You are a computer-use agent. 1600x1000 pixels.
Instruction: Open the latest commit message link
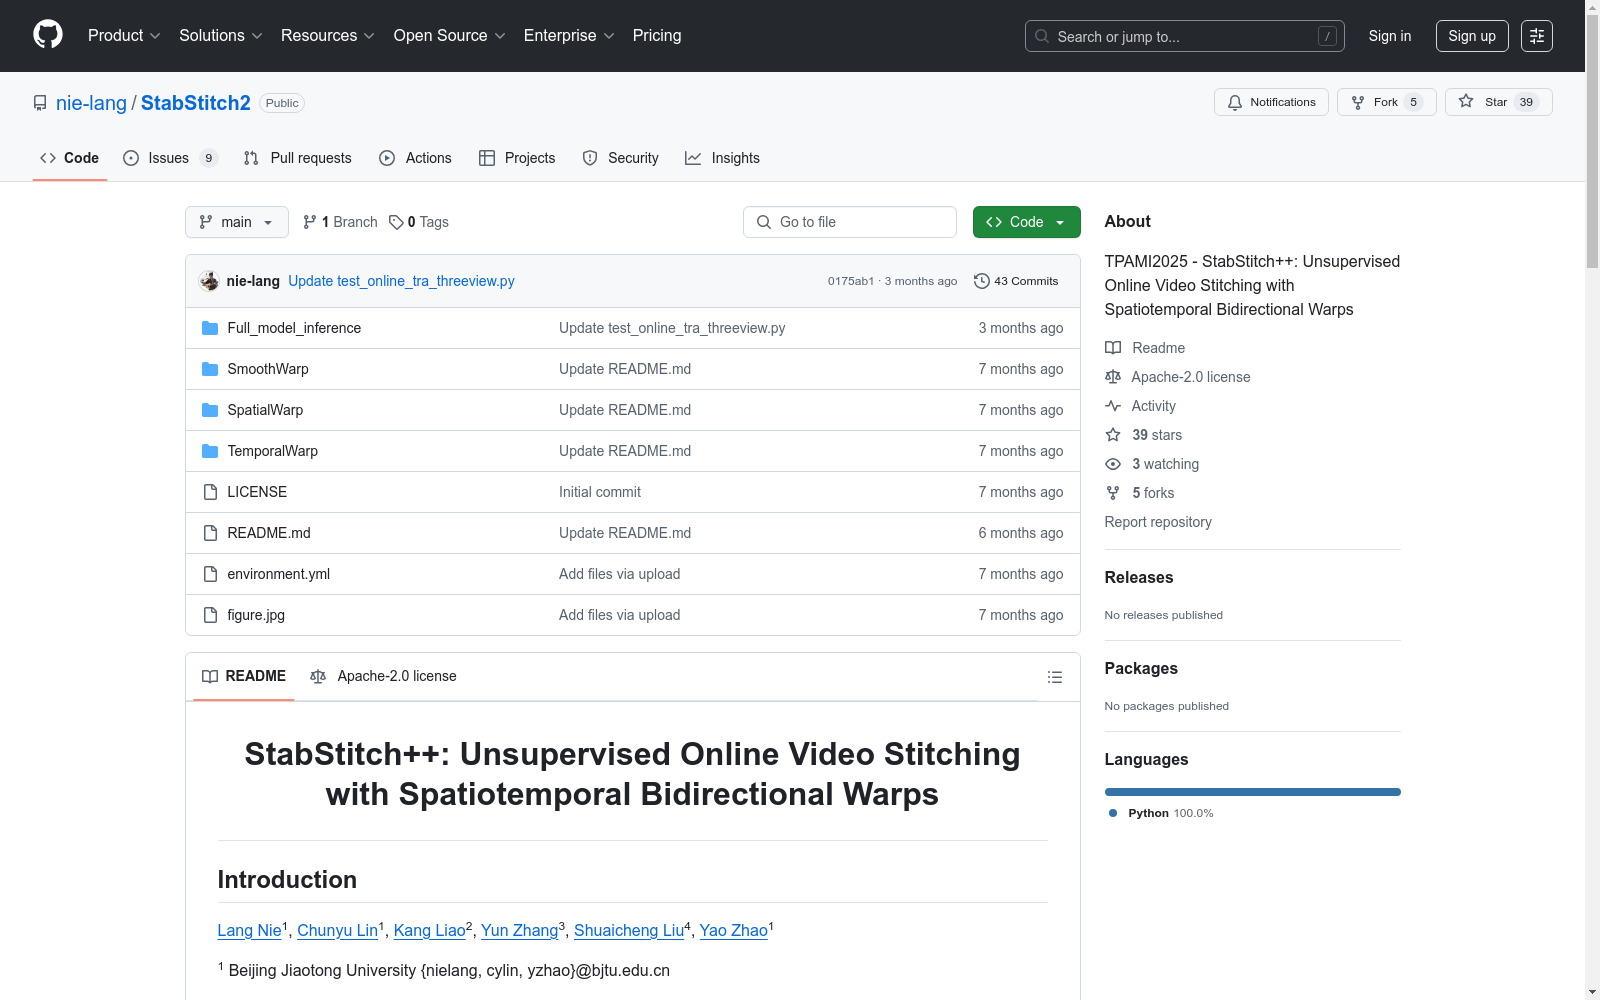[401, 281]
